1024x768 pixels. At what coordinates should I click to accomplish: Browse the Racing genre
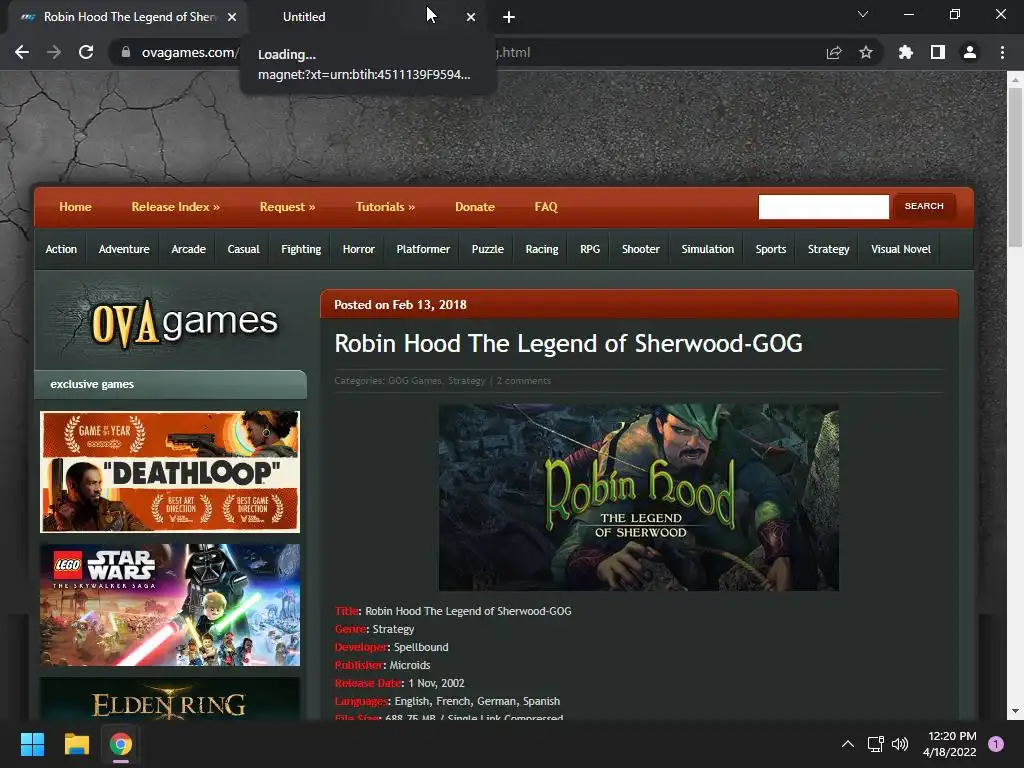click(x=542, y=249)
